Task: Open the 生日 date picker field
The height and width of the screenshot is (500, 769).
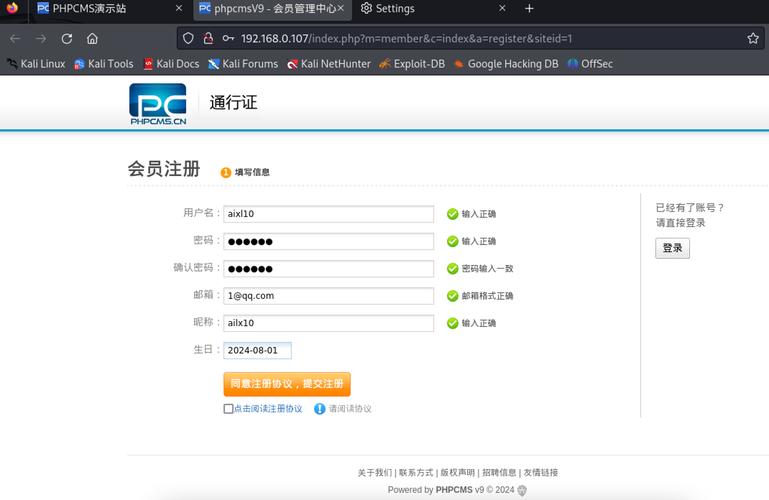Action: point(257,350)
